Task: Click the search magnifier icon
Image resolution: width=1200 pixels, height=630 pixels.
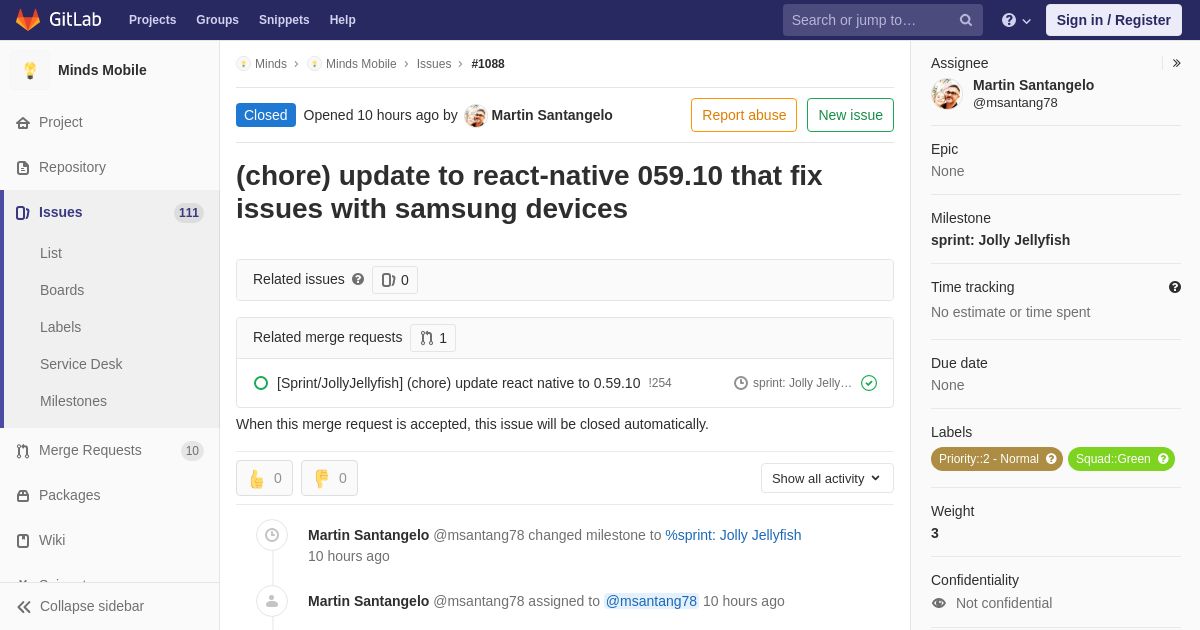Action: (x=966, y=20)
